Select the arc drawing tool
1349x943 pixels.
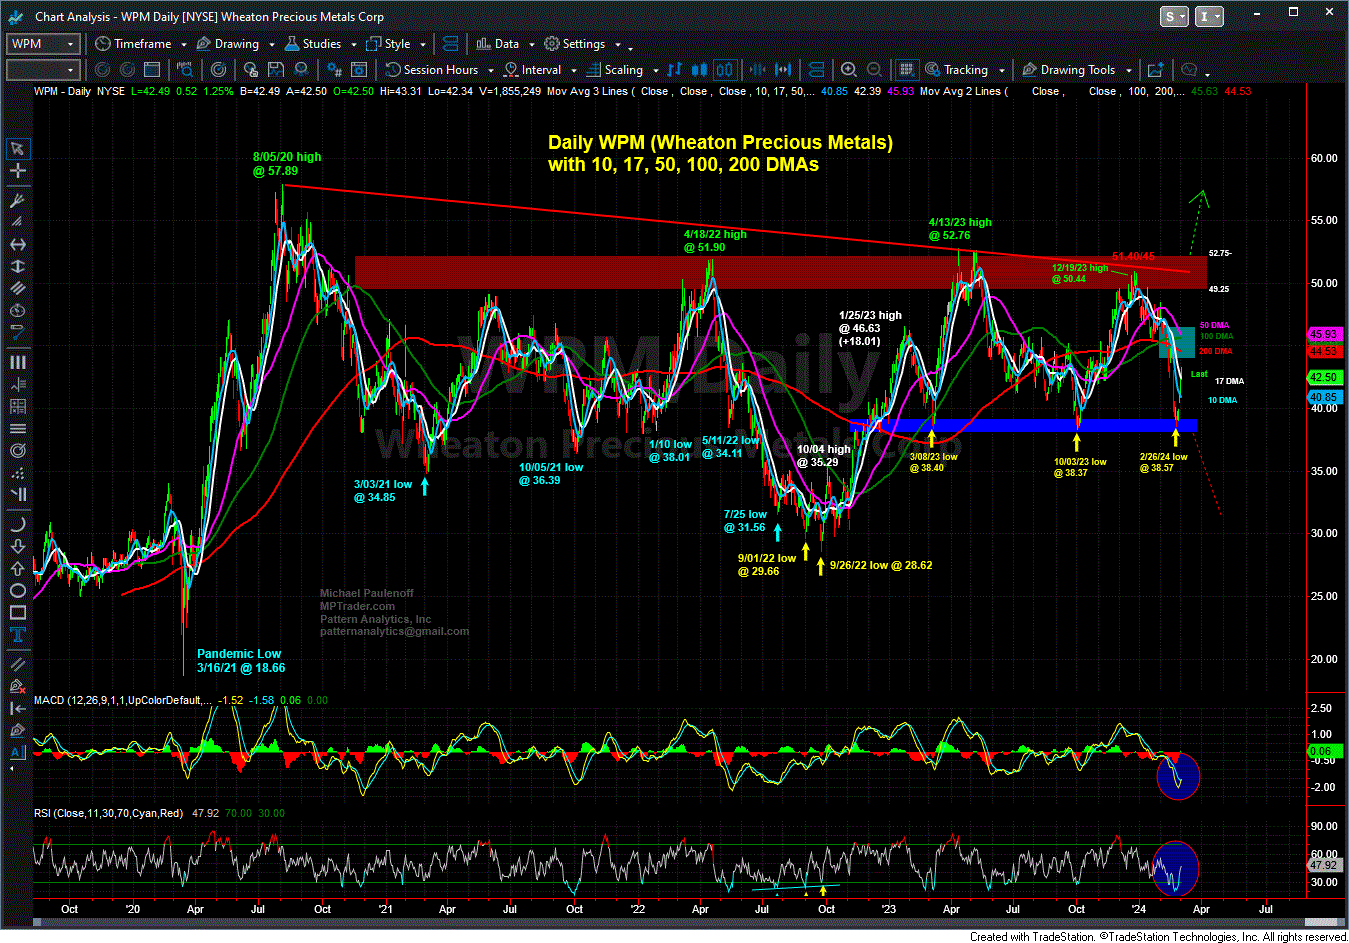click(x=17, y=524)
